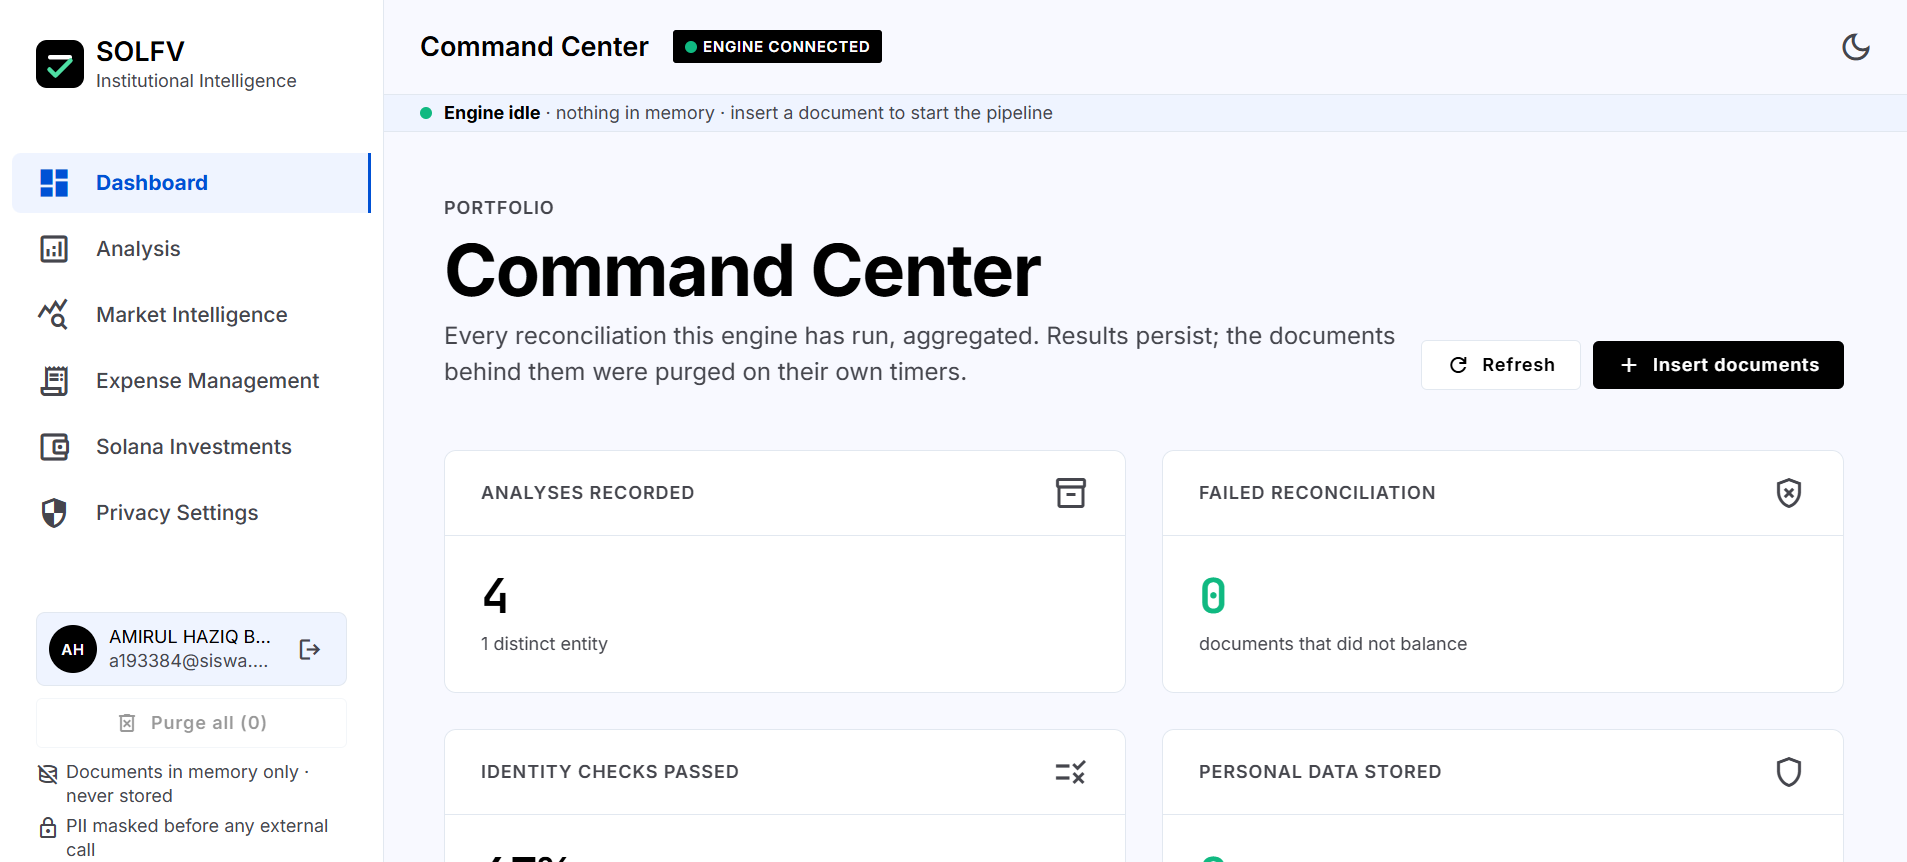Click the Analysis bar chart icon
This screenshot has width=1907, height=862.
54,249
